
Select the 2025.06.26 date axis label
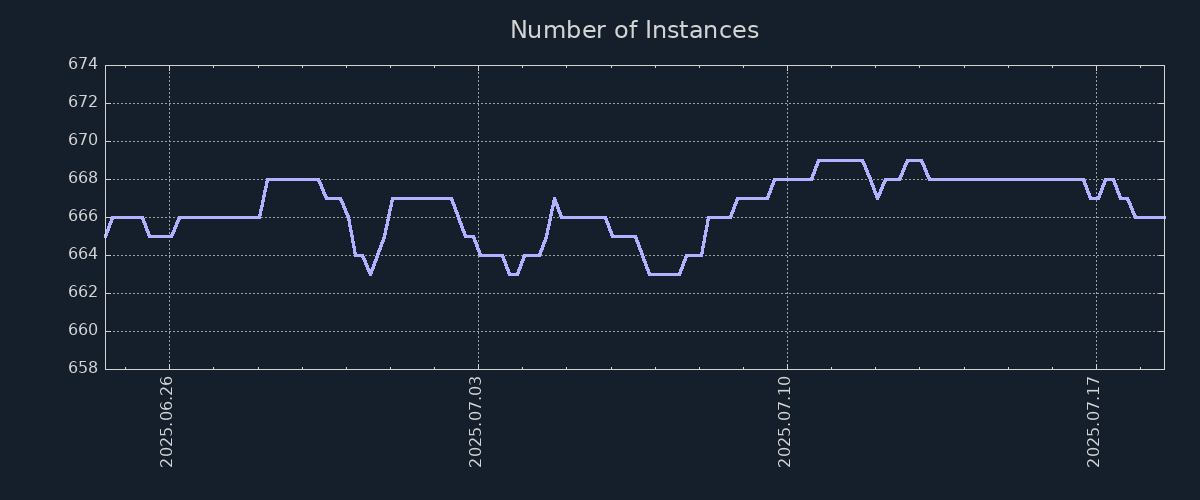pyautogui.click(x=167, y=421)
